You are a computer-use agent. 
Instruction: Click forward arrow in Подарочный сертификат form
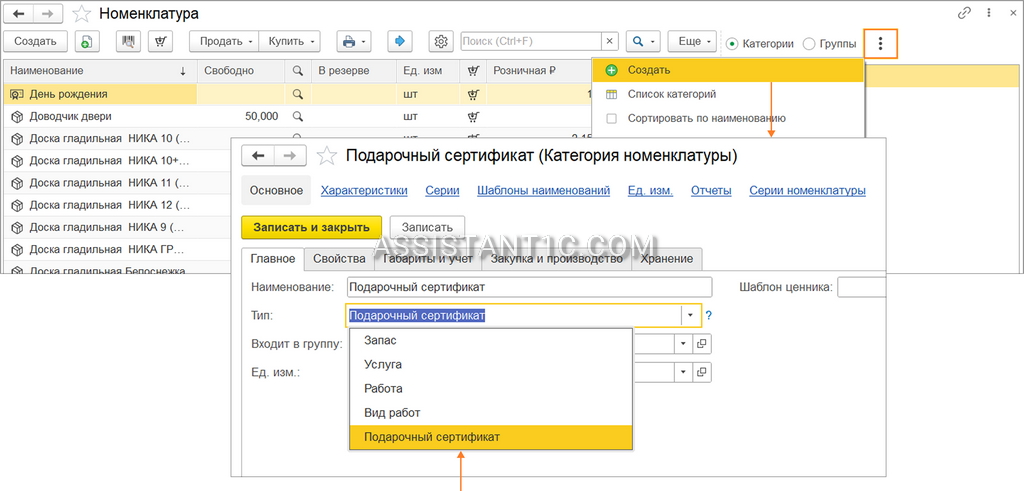click(289, 155)
